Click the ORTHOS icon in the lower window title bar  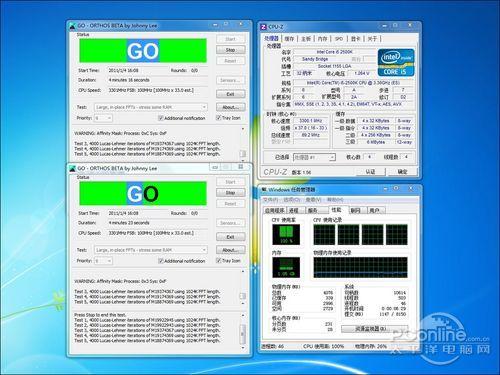click(72, 168)
